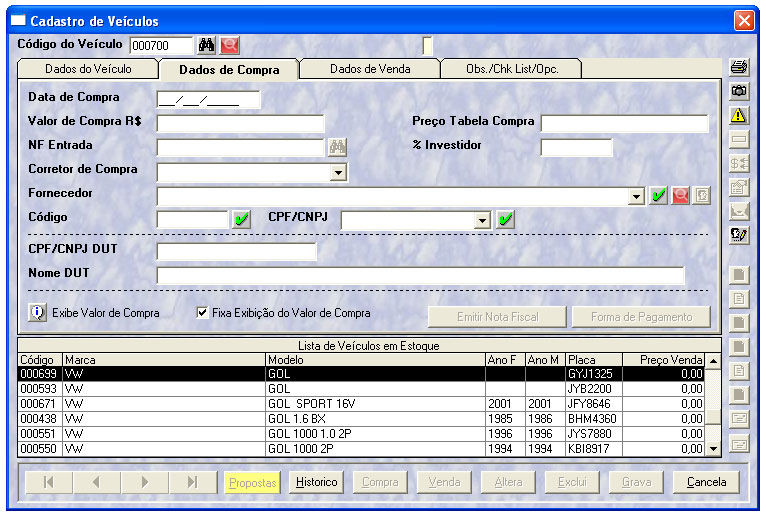Click the Placa column header

tap(594, 360)
